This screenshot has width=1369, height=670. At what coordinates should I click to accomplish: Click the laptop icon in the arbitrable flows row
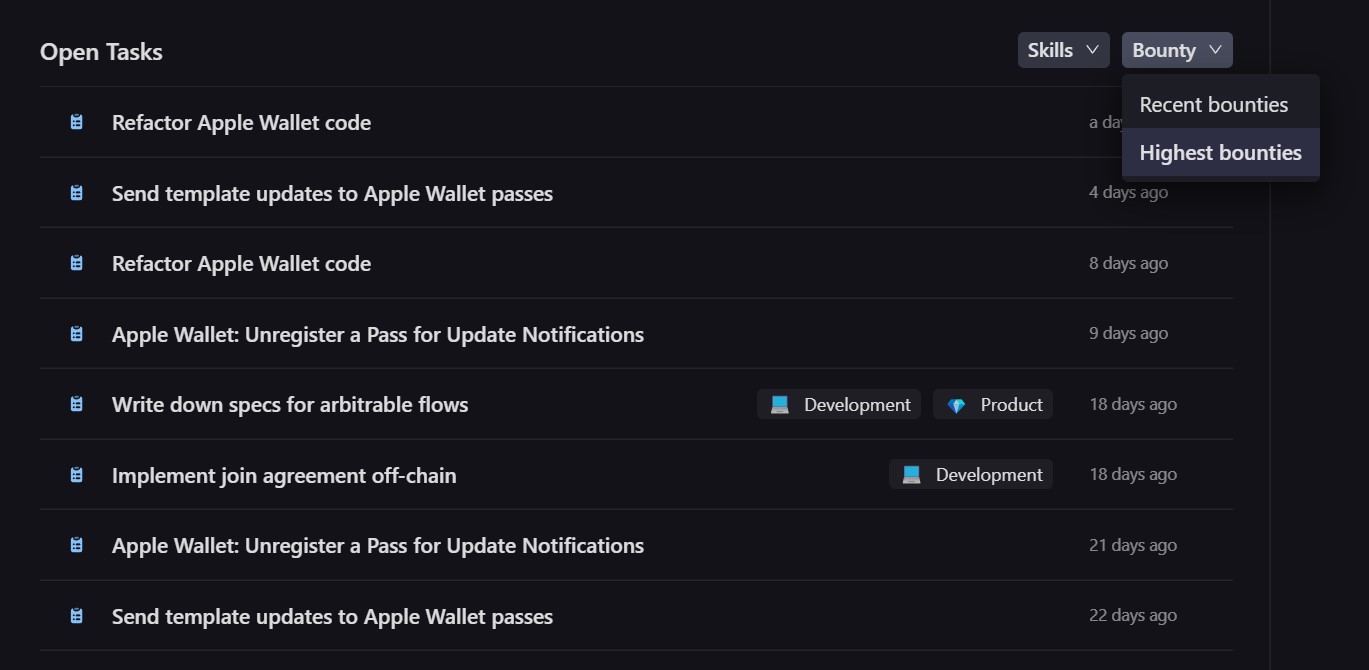(780, 405)
